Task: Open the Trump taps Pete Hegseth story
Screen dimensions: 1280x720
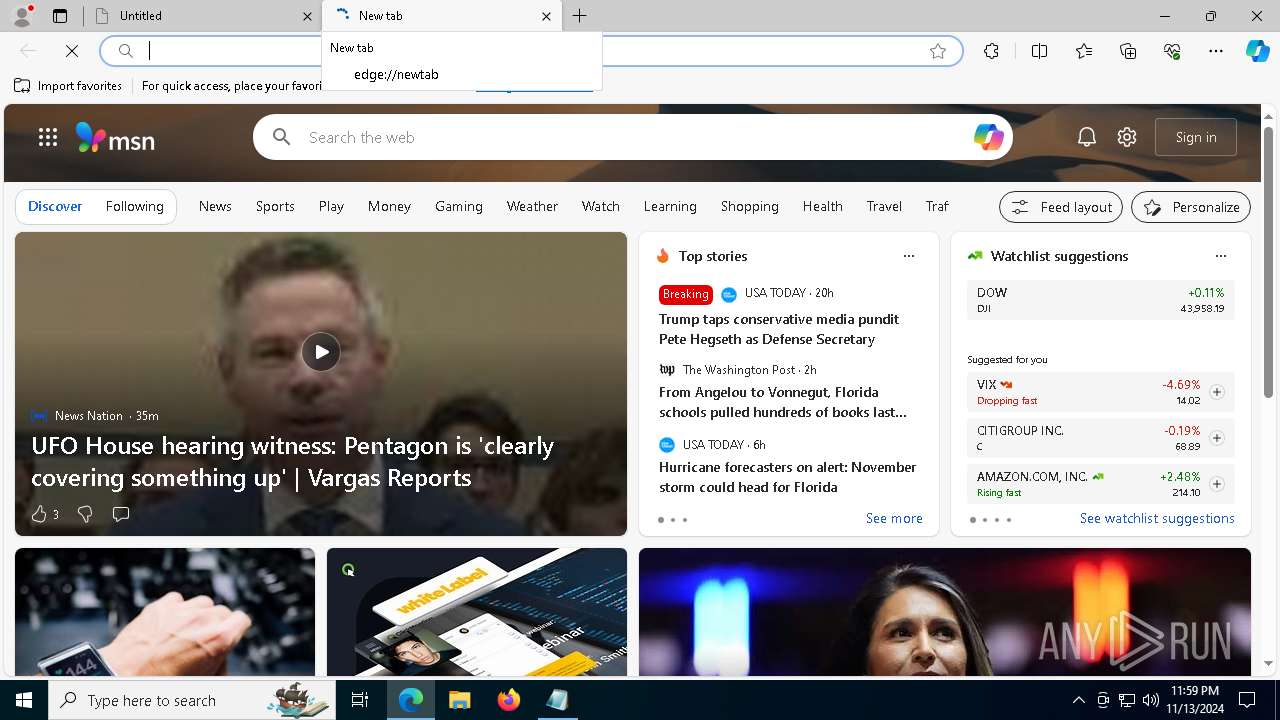Action: pyautogui.click(x=779, y=329)
